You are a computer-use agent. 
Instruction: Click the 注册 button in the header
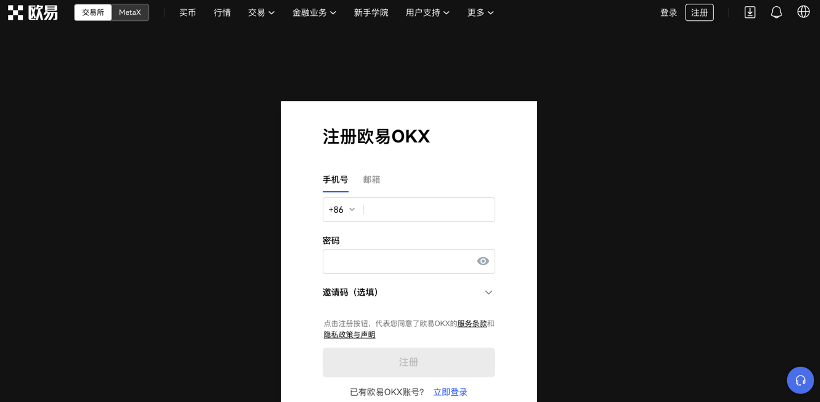(699, 13)
